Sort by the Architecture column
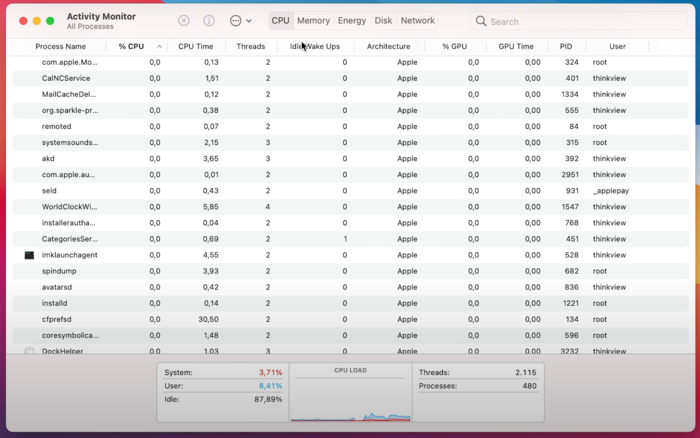700x438 pixels. point(388,46)
